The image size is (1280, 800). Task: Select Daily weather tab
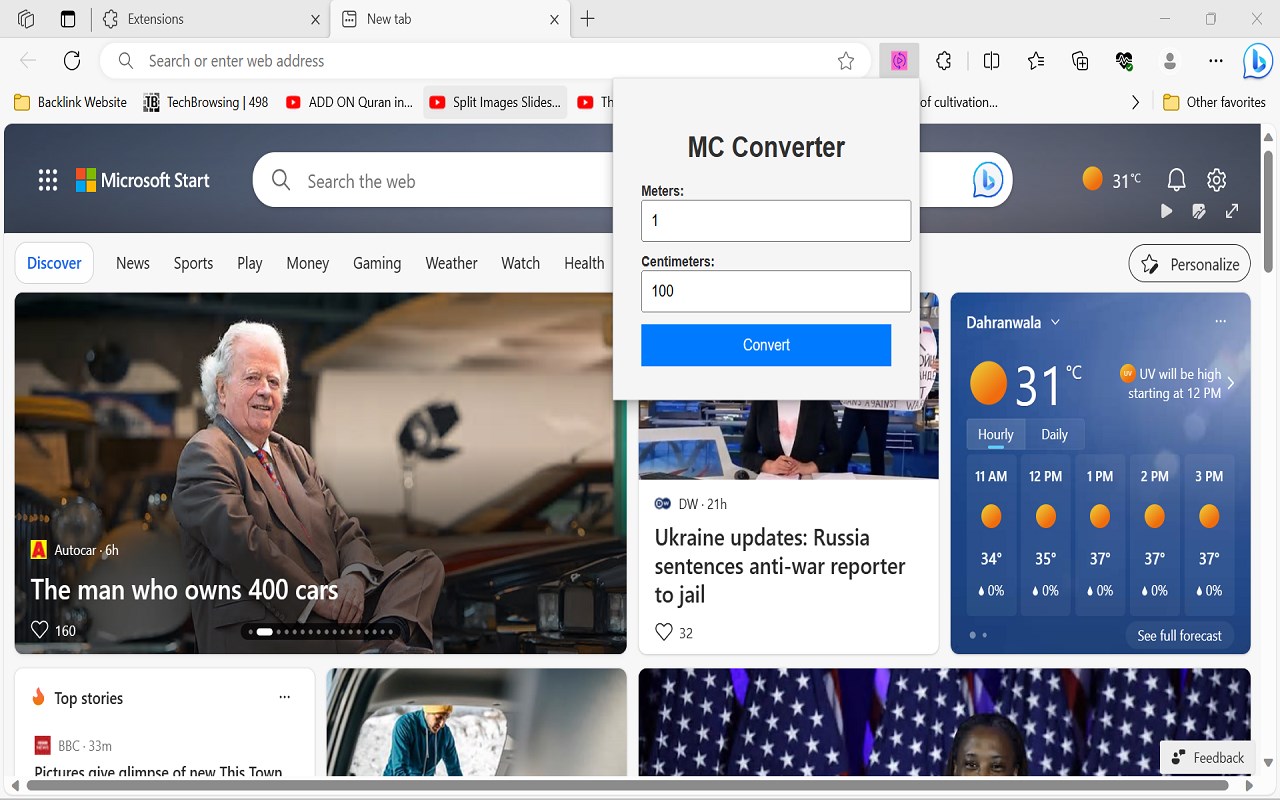[x=1054, y=434]
